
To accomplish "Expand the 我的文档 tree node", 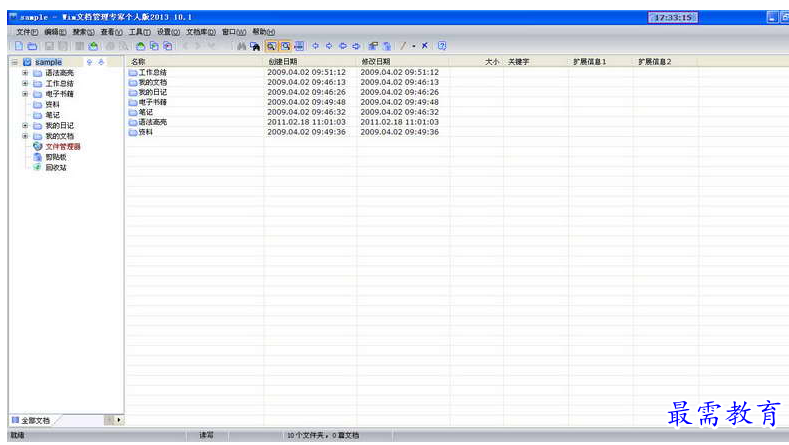I will [25, 136].
